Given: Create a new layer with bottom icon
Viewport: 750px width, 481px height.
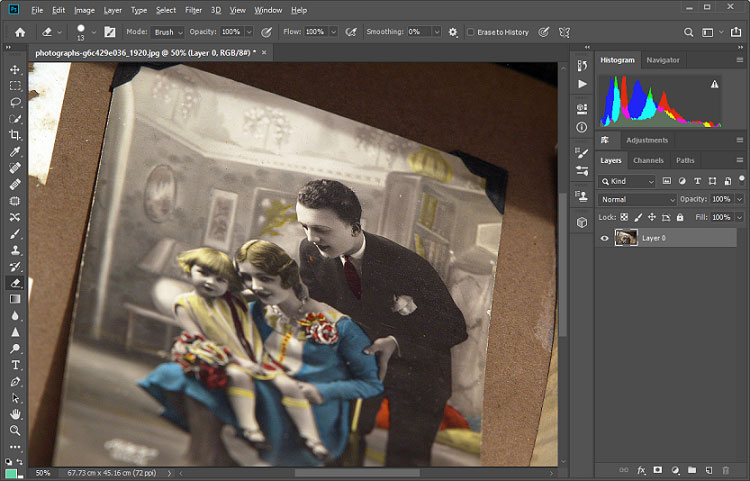Looking at the screenshot, I should coord(709,470).
